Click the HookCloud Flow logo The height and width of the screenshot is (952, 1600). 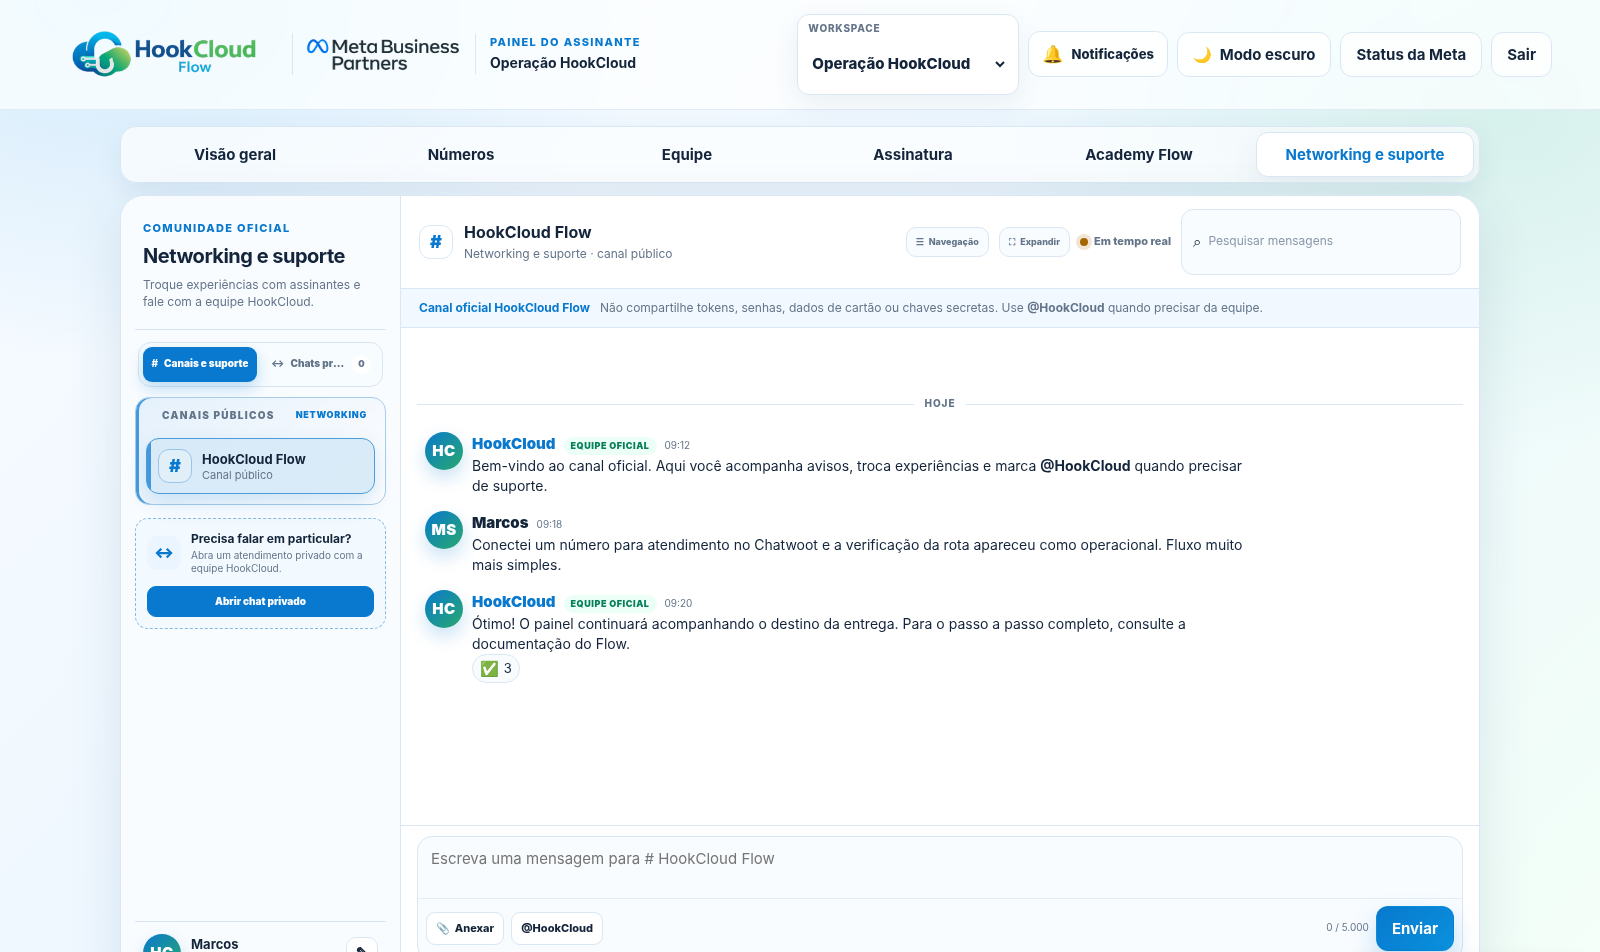[x=164, y=54]
